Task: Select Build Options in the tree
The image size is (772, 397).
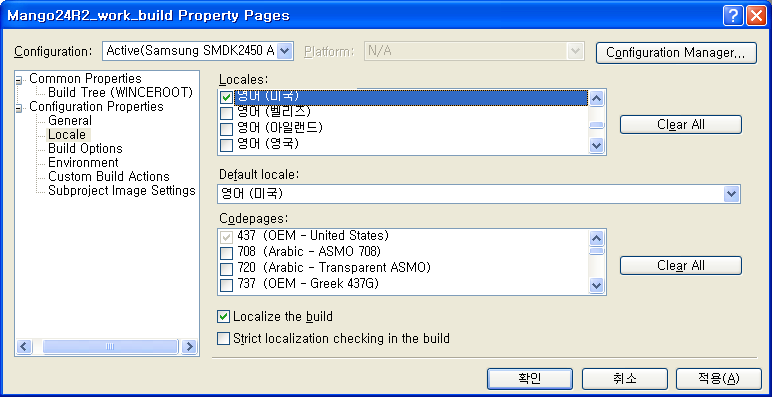Action: [x=85, y=149]
